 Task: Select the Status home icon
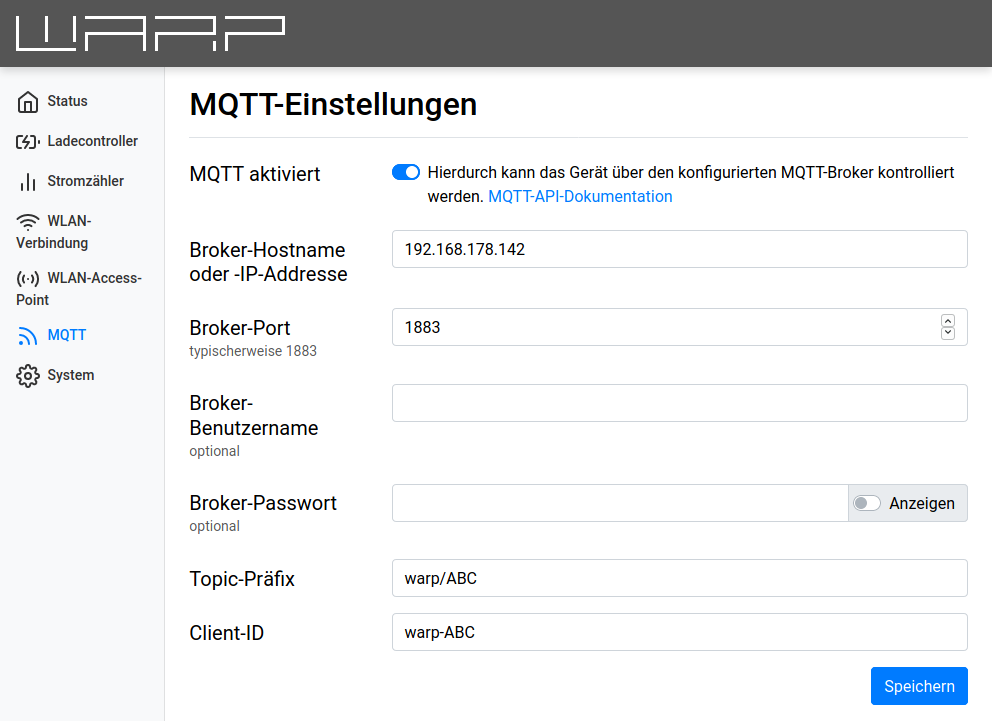click(28, 100)
